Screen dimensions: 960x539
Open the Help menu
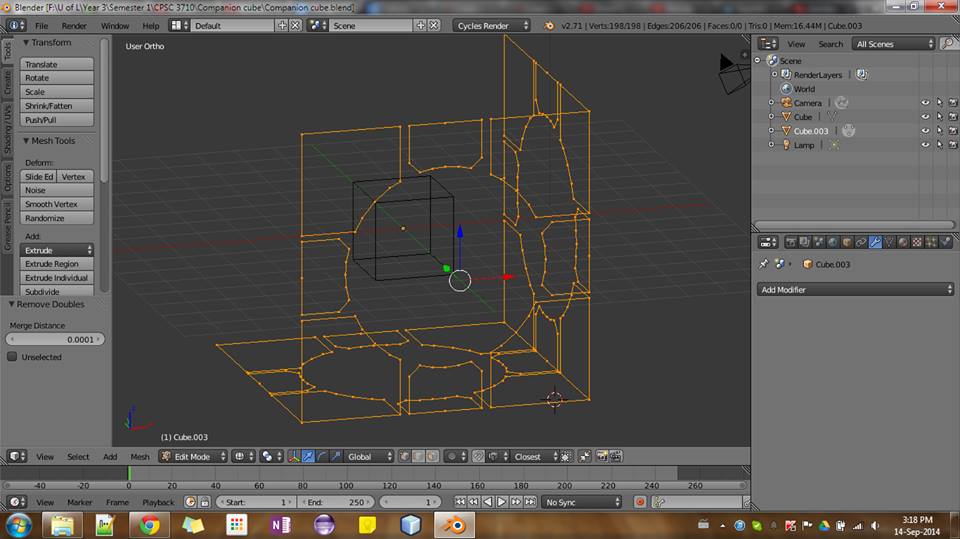click(151, 26)
